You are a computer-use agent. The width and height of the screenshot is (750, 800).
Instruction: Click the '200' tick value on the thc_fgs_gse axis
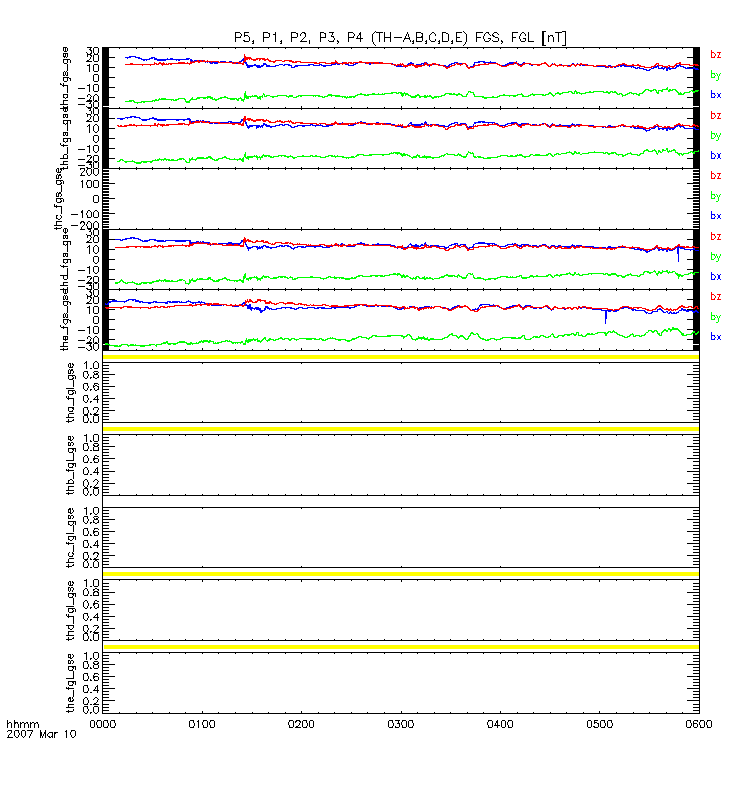[90, 172]
